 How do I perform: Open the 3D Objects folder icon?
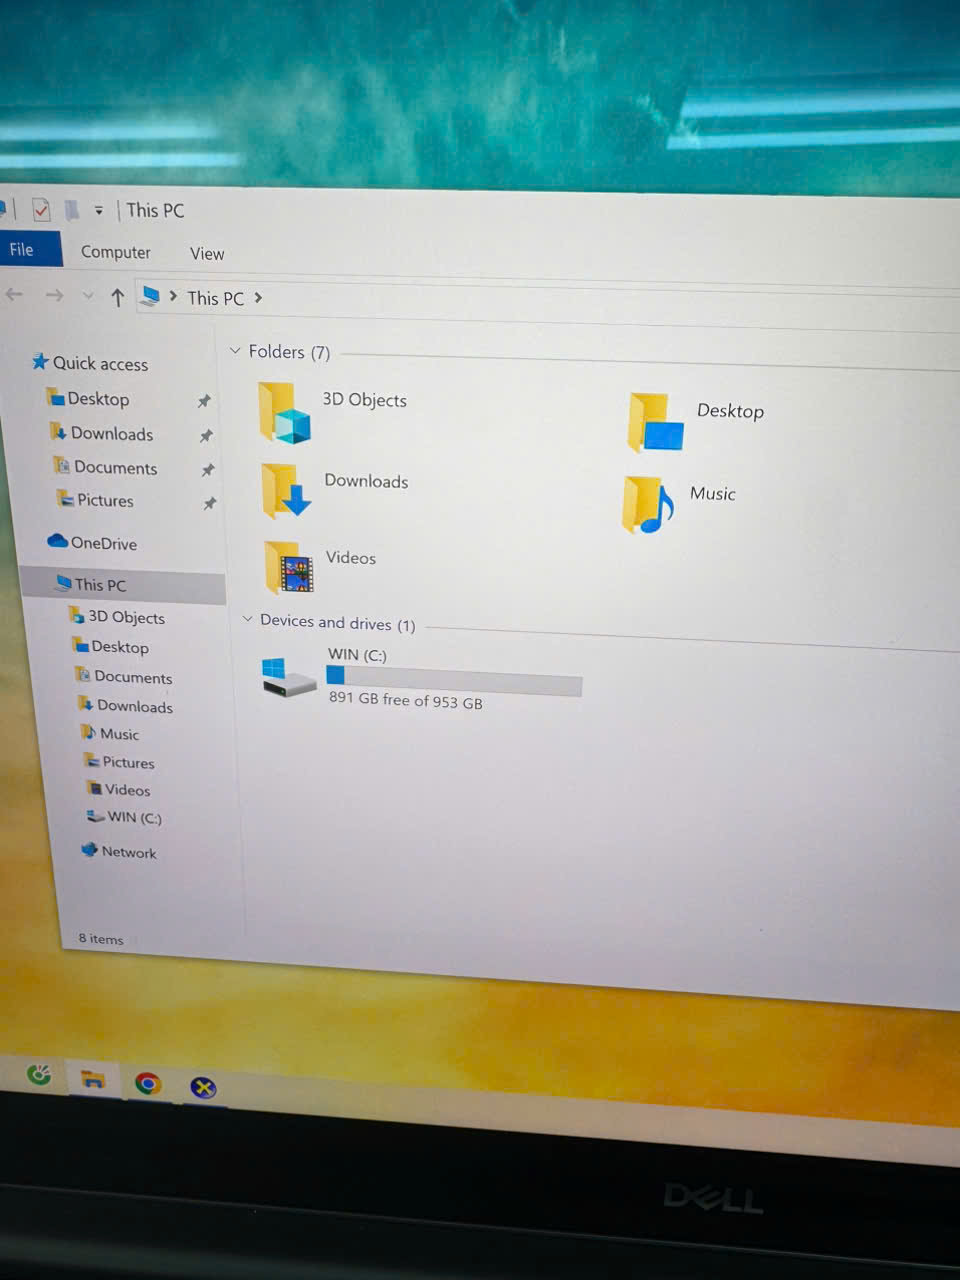tap(284, 413)
